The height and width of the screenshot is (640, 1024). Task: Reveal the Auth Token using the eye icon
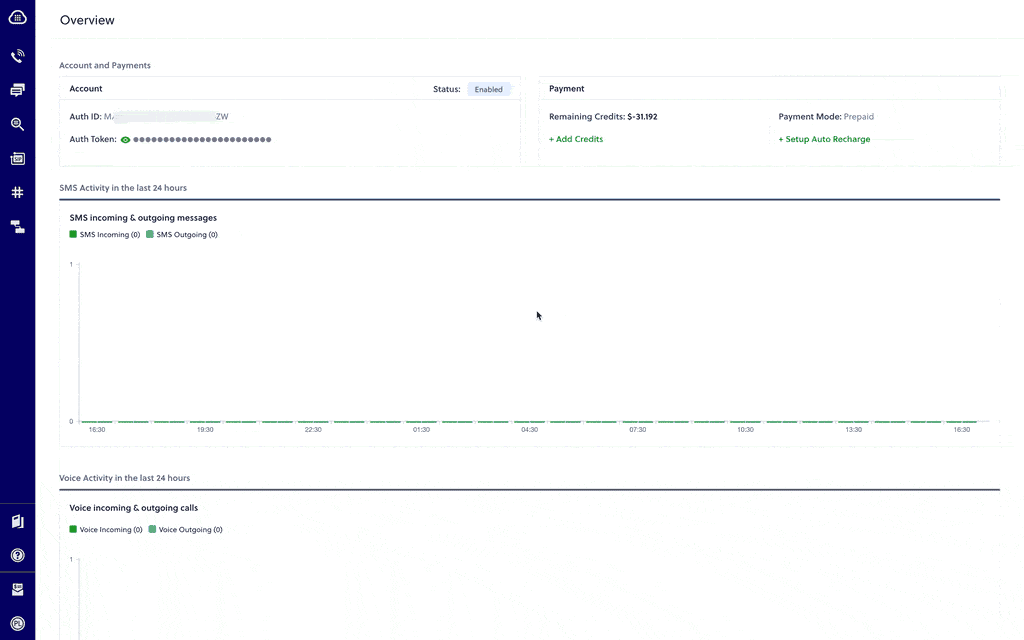(x=124, y=139)
